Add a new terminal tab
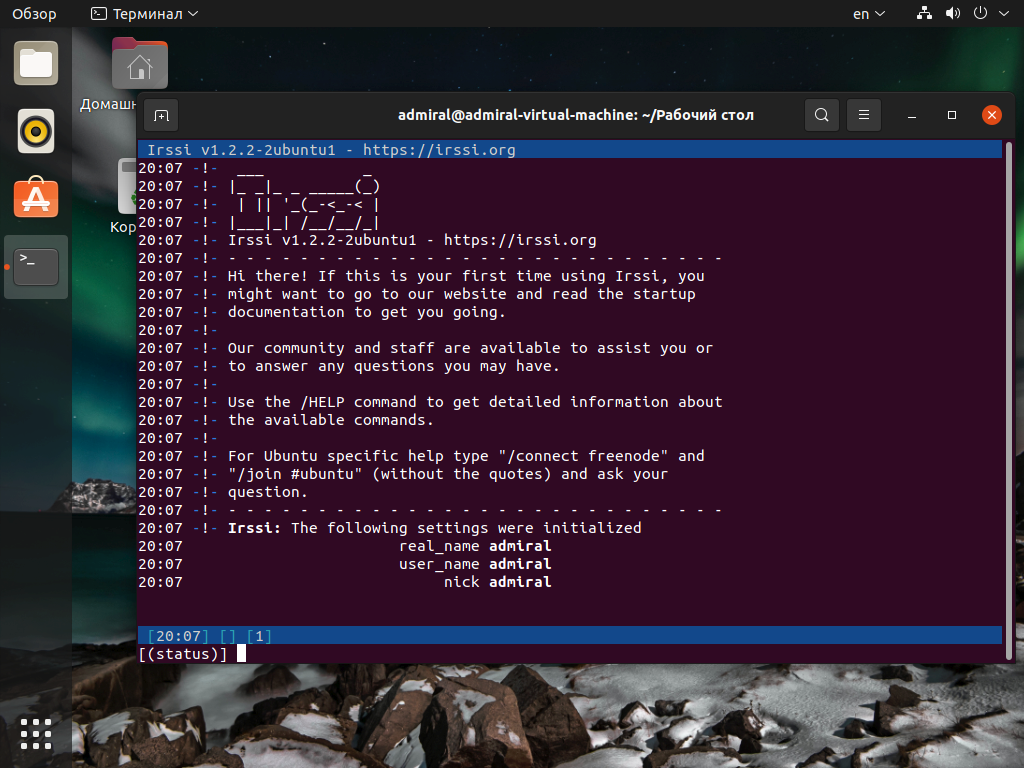This screenshot has width=1024, height=768. coord(161,116)
